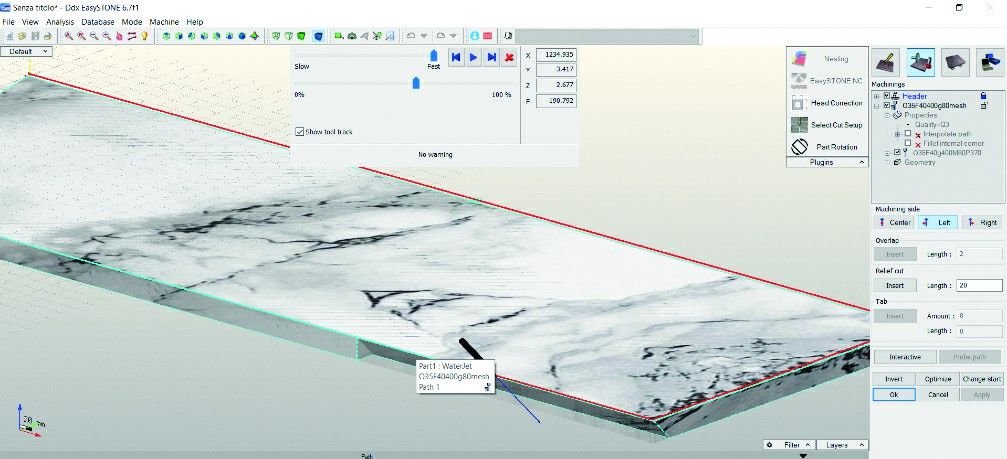Toggle the O35F40g400M80P370 tool checkbox
The image size is (1007, 459).
point(897,153)
